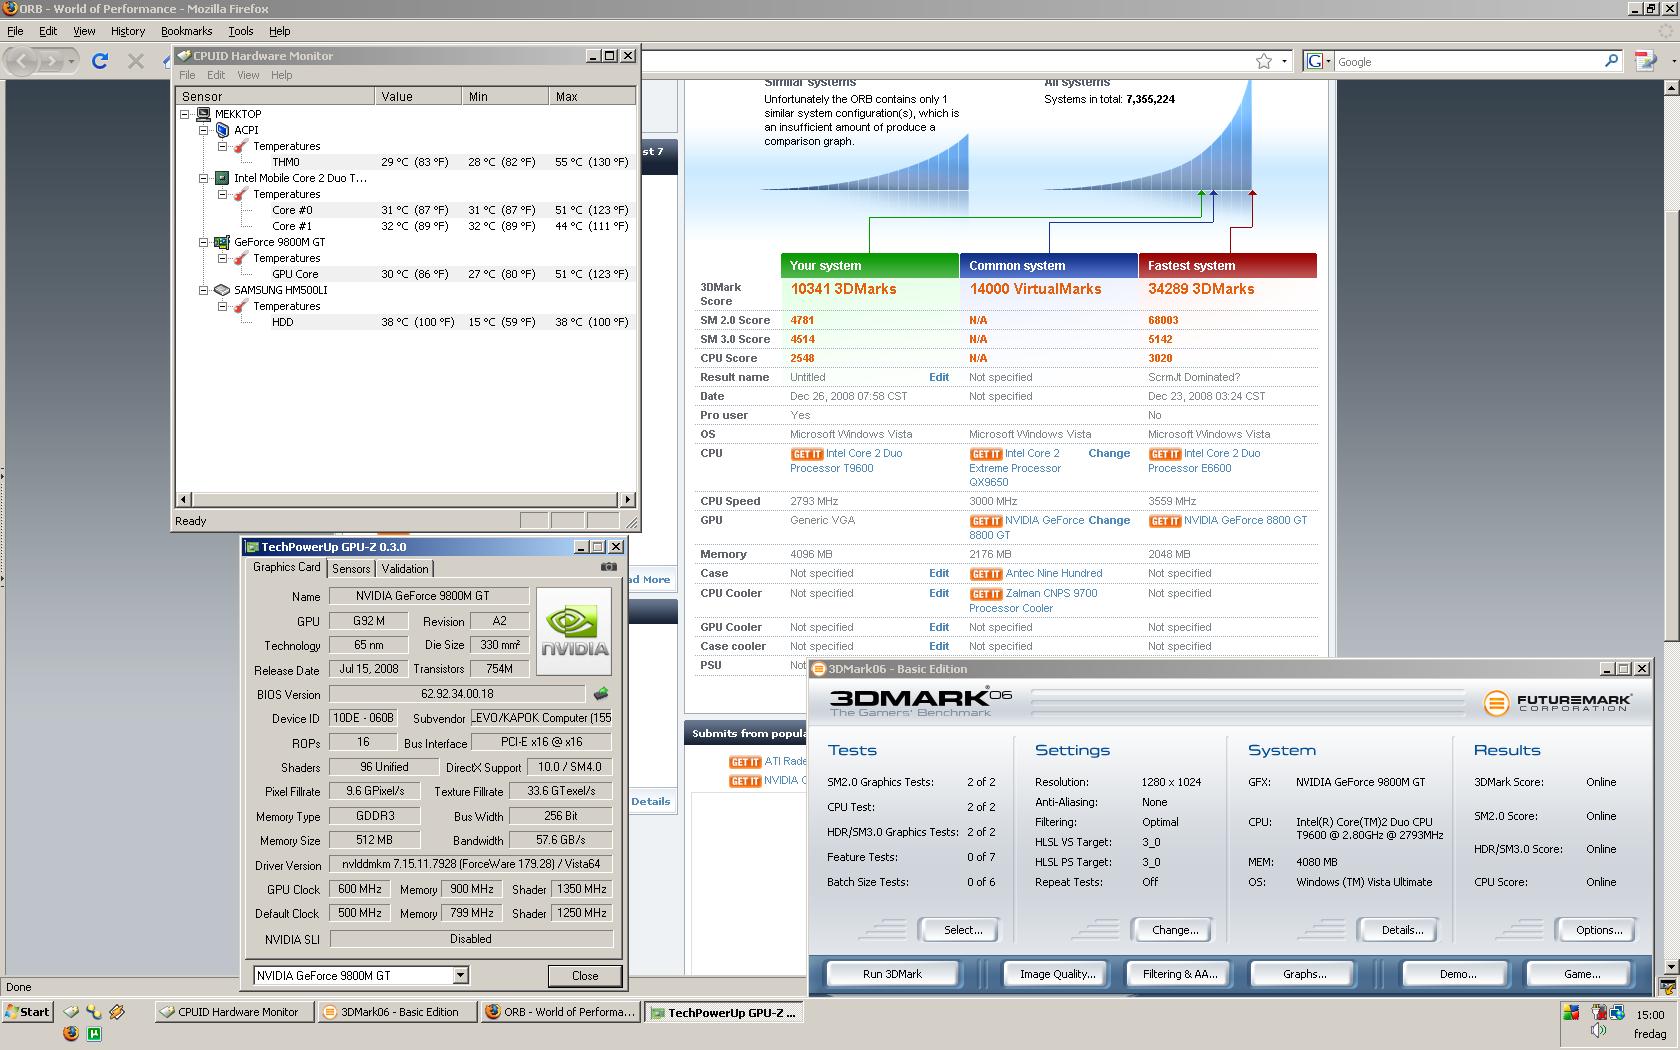Collapse the Intel Mobile Core 2 Duo node
The height and width of the screenshot is (1050, 1680).
pos(204,178)
